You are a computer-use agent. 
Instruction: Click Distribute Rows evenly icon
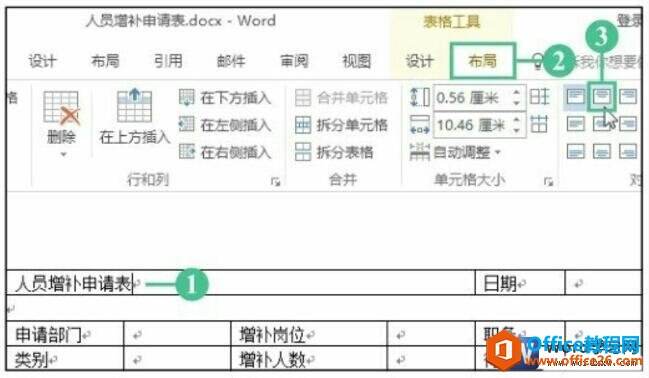click(539, 97)
